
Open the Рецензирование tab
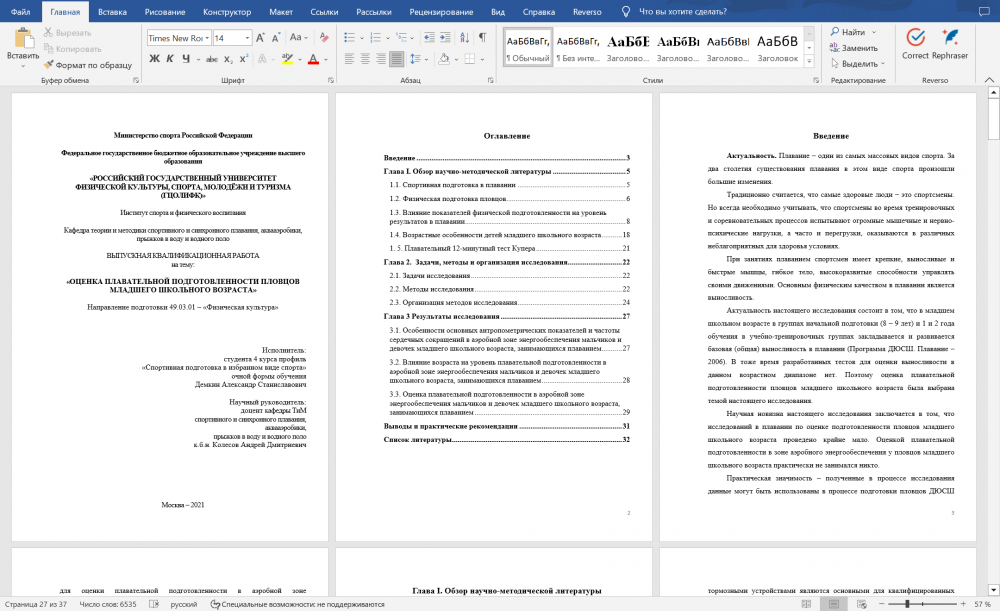[441, 11]
